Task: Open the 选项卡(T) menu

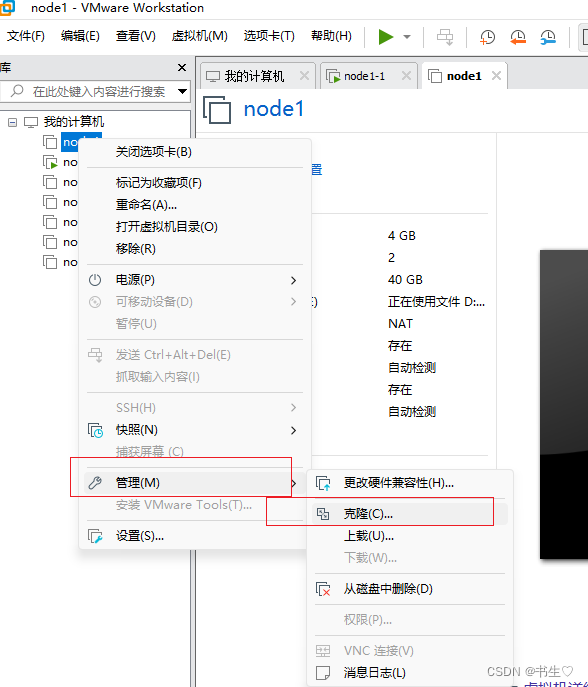Action: tap(269, 36)
